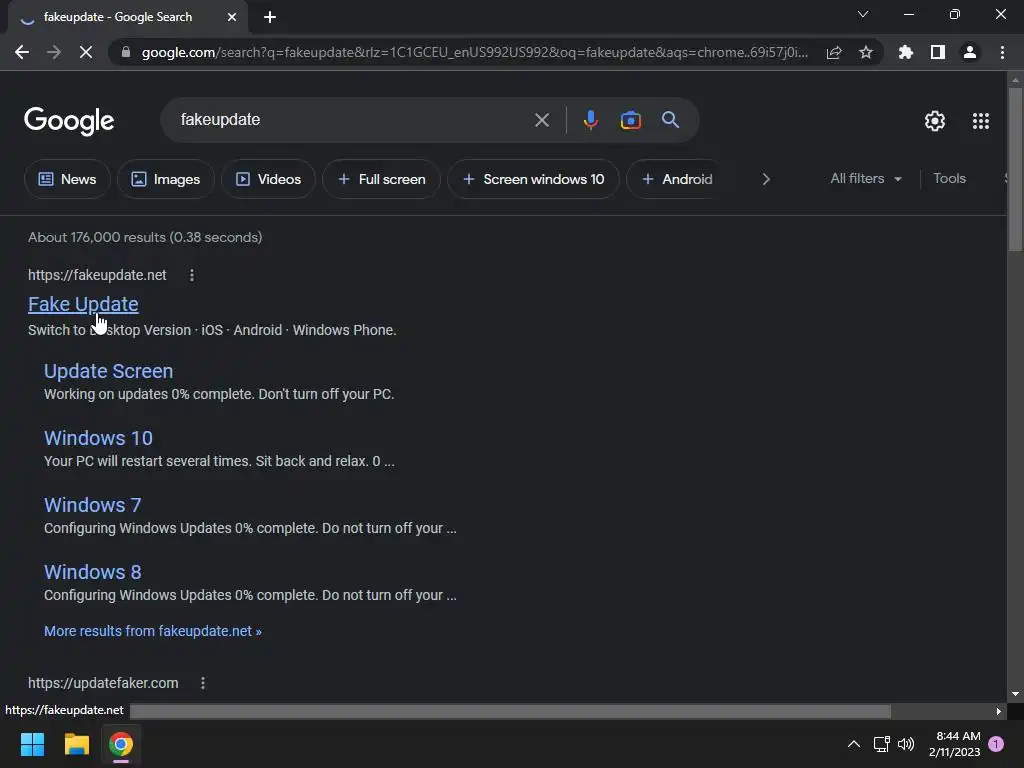Expand the All filters dropdown

pos(866,178)
